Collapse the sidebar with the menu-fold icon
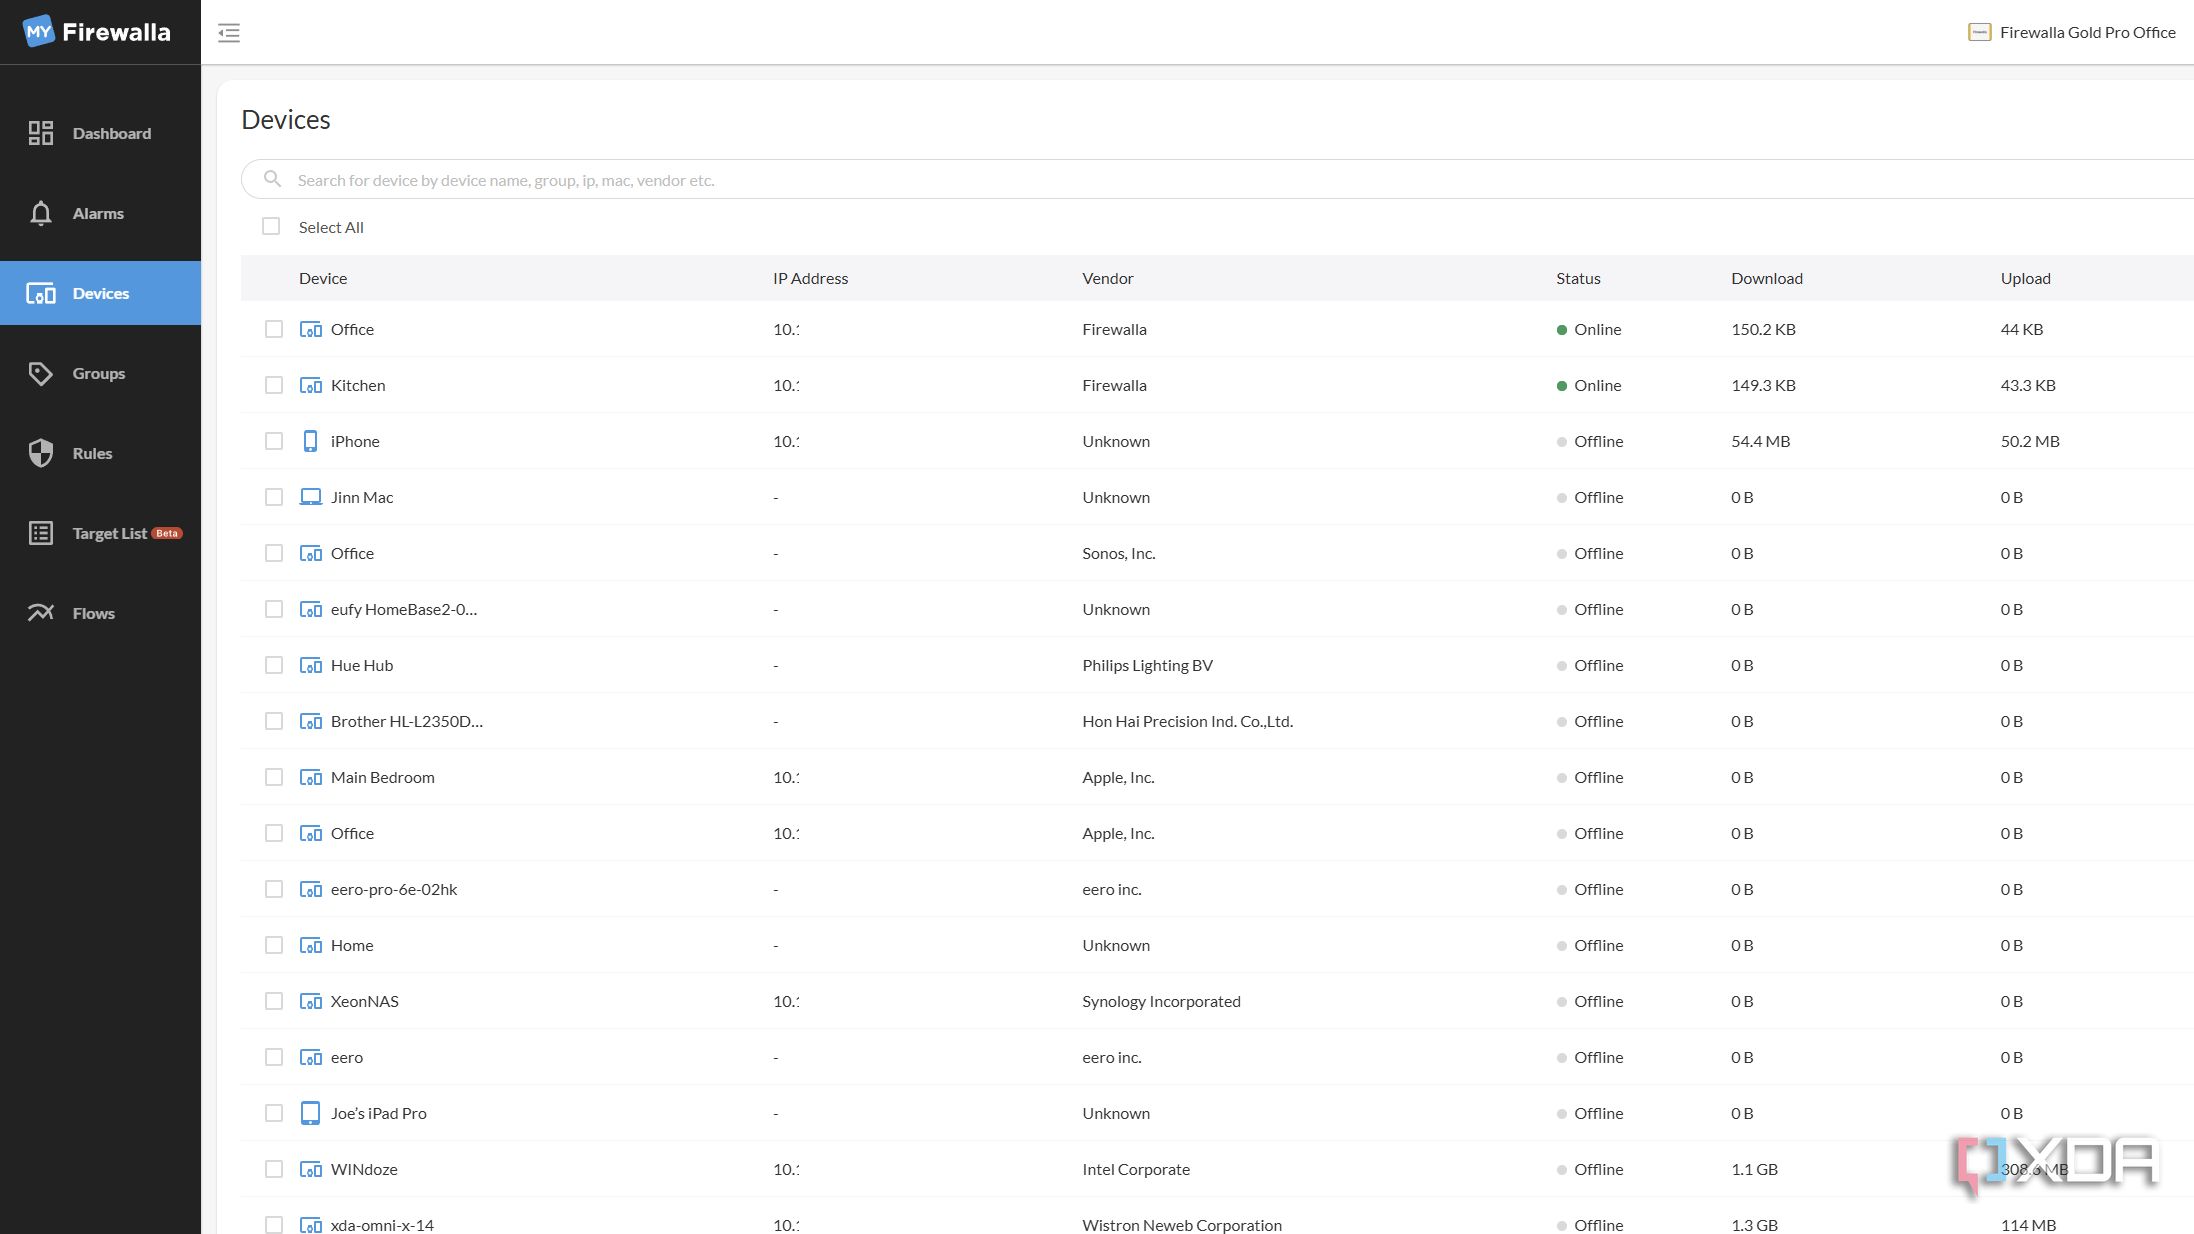The height and width of the screenshot is (1234, 2194). click(229, 33)
